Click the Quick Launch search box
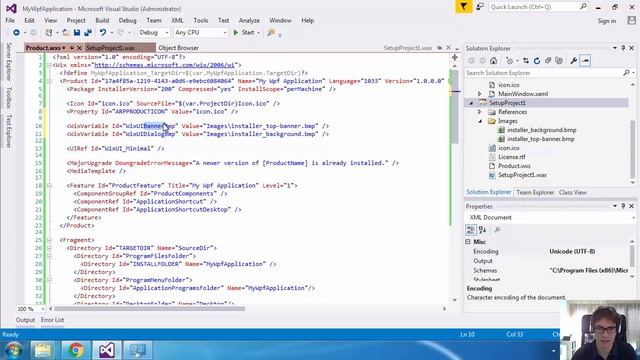 [x=538, y=7]
